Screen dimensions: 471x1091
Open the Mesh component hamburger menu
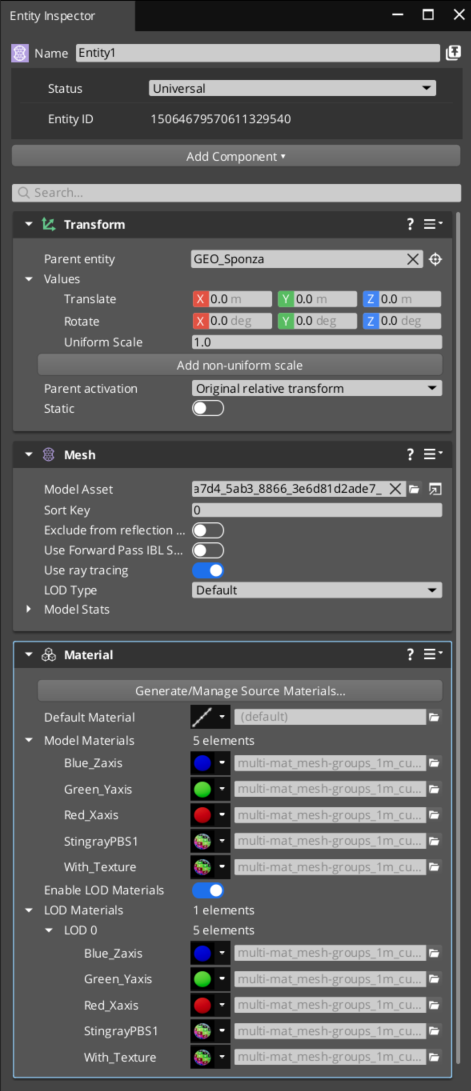[432, 454]
